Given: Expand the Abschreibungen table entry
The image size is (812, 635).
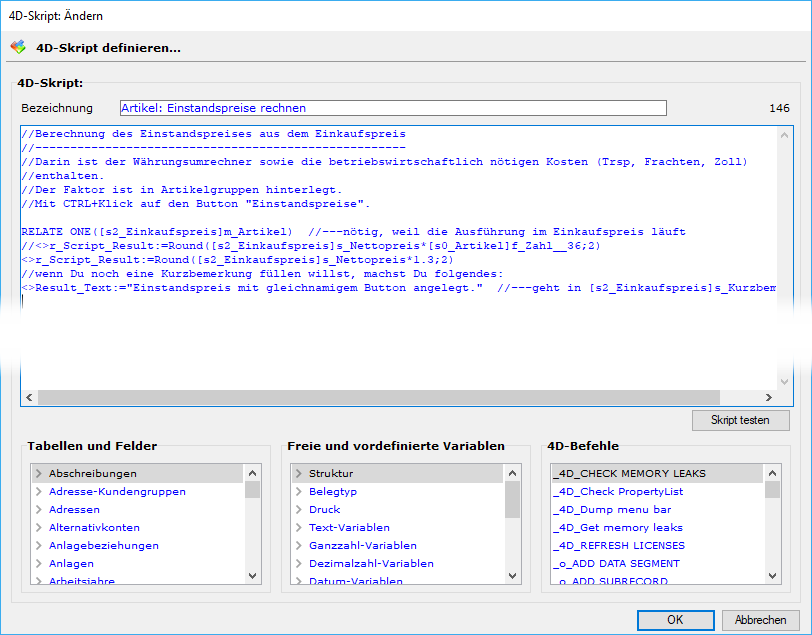Looking at the screenshot, I should [38, 474].
